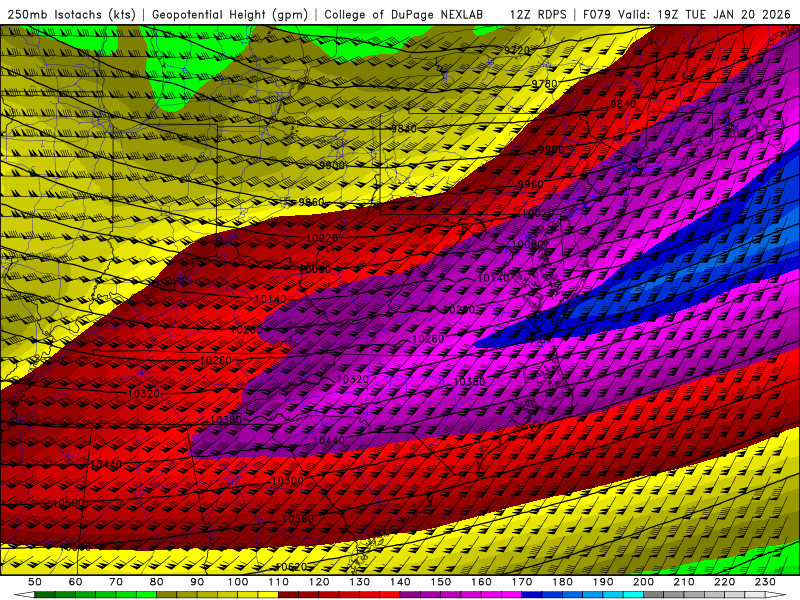This screenshot has width=800, height=600.
Task: Pick the bright yellow swatch just below 110
Action: pyautogui.click(x=268, y=594)
